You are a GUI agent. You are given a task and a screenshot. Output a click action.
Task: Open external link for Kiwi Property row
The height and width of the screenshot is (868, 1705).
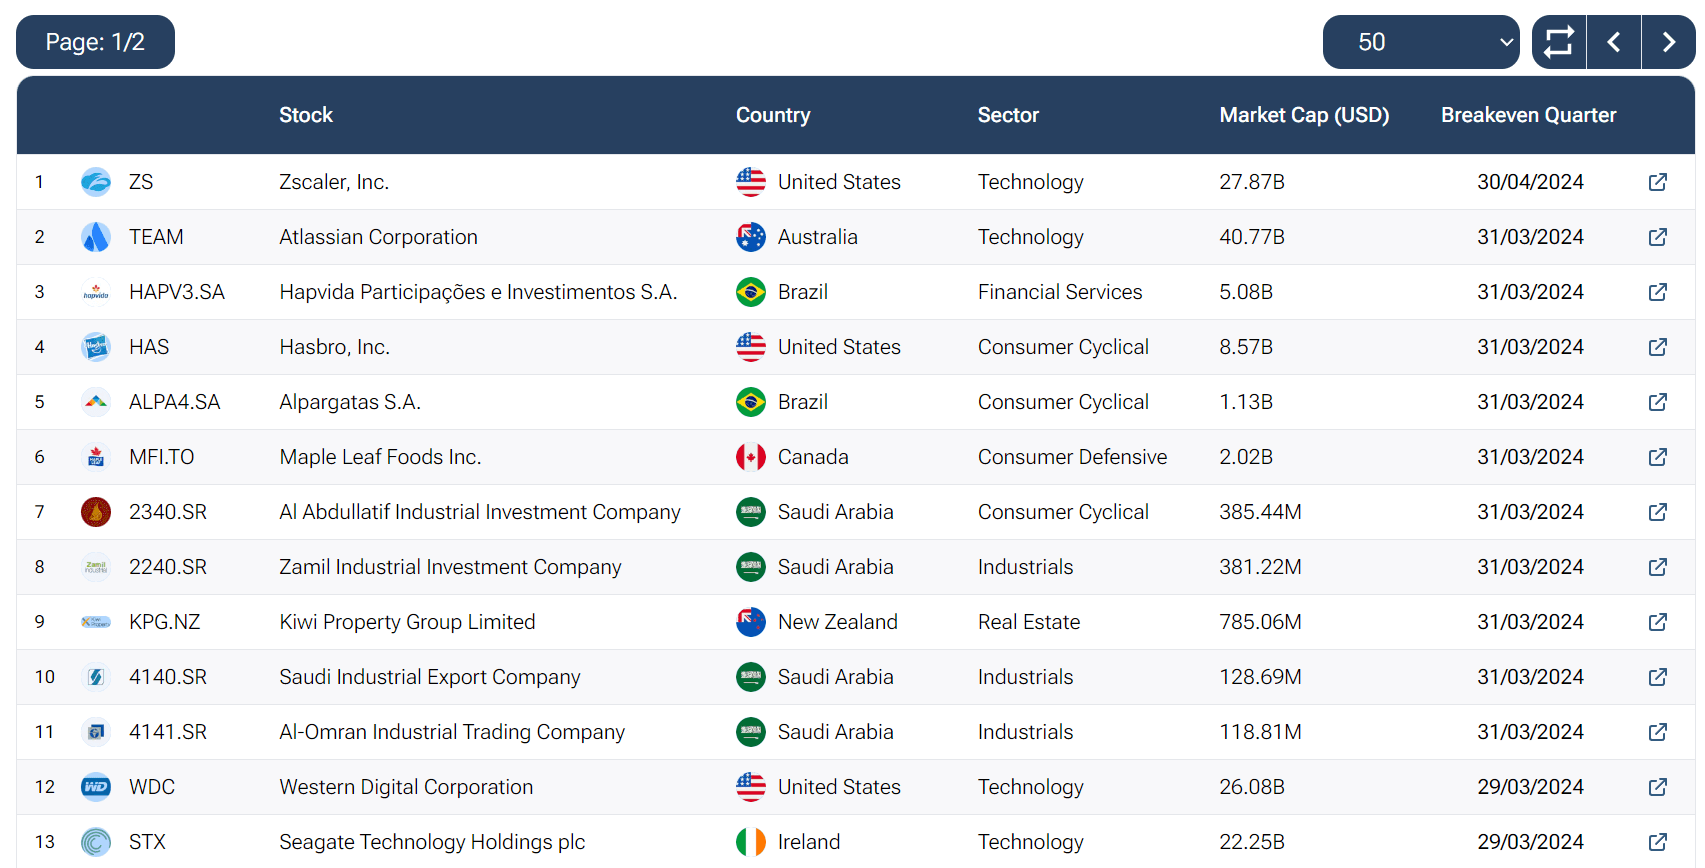coord(1657,622)
